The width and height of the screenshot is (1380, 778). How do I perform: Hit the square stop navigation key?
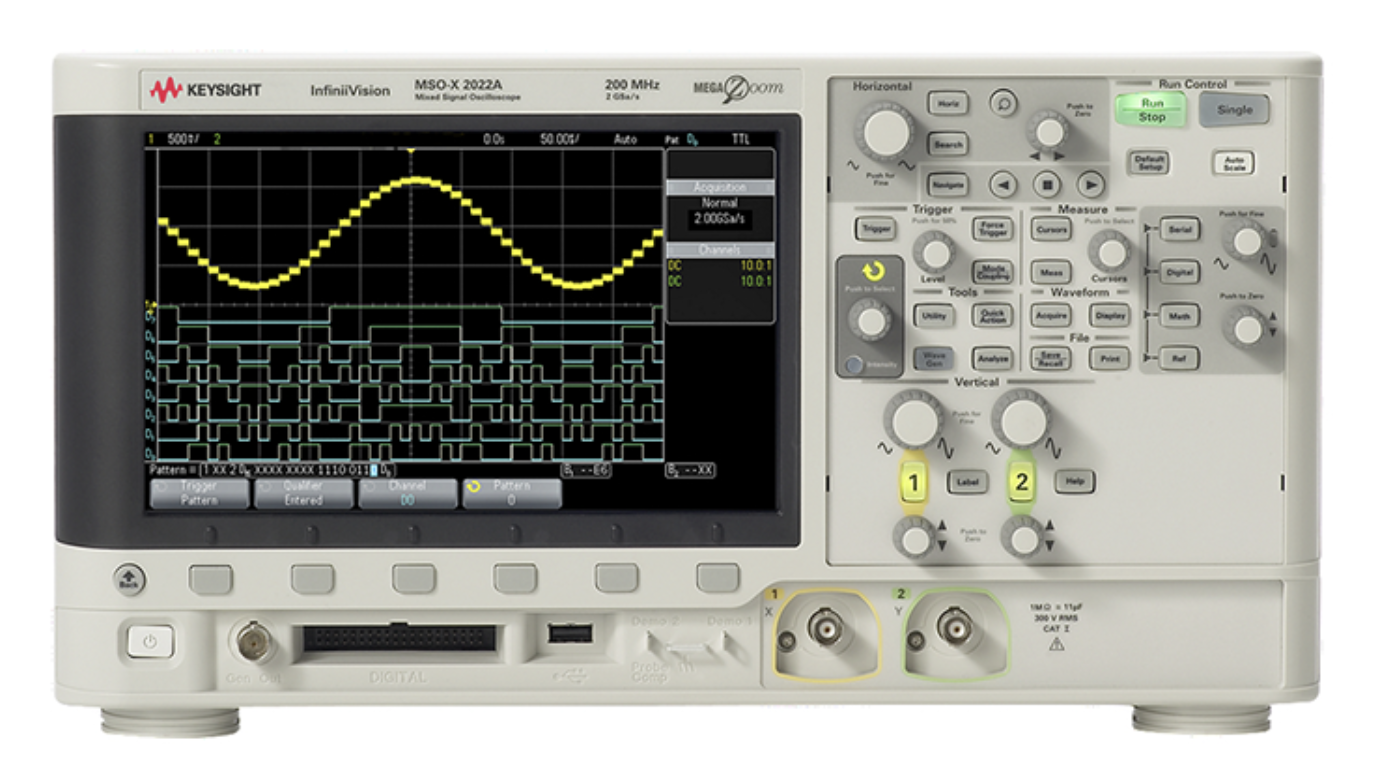tap(1047, 184)
